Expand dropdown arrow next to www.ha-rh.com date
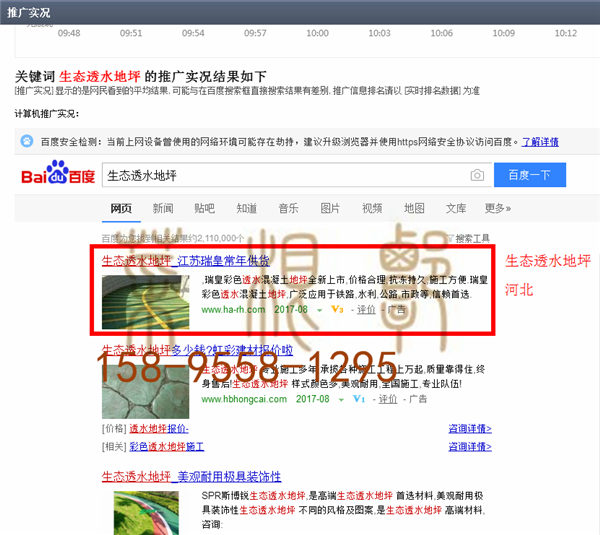The height and width of the screenshot is (535, 600). [319, 310]
